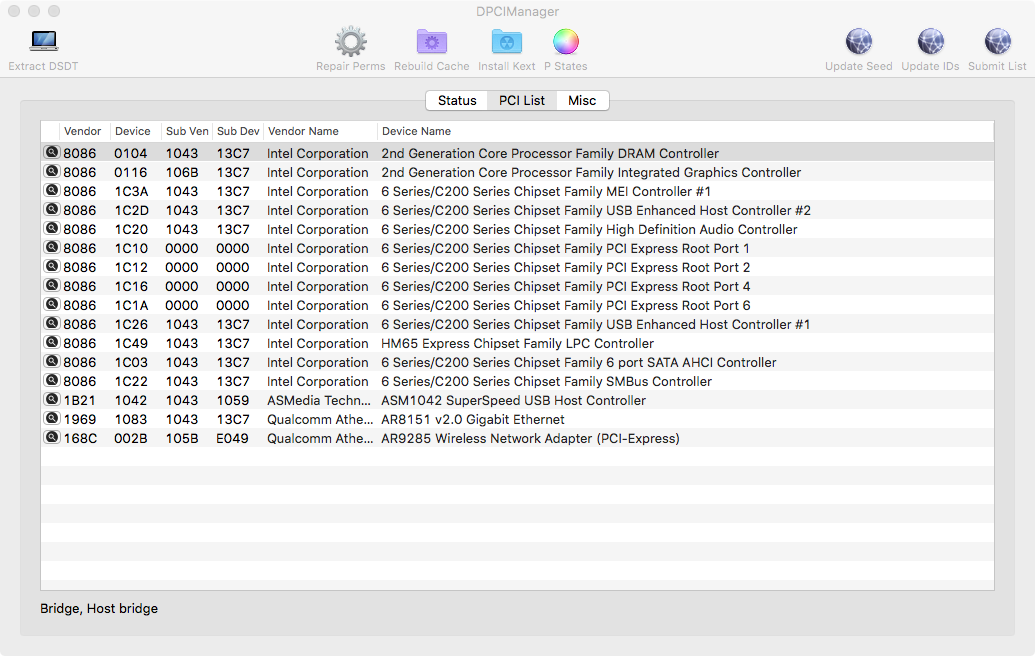
Task: Click vendor ID cell '168C'
Action: click(80, 439)
